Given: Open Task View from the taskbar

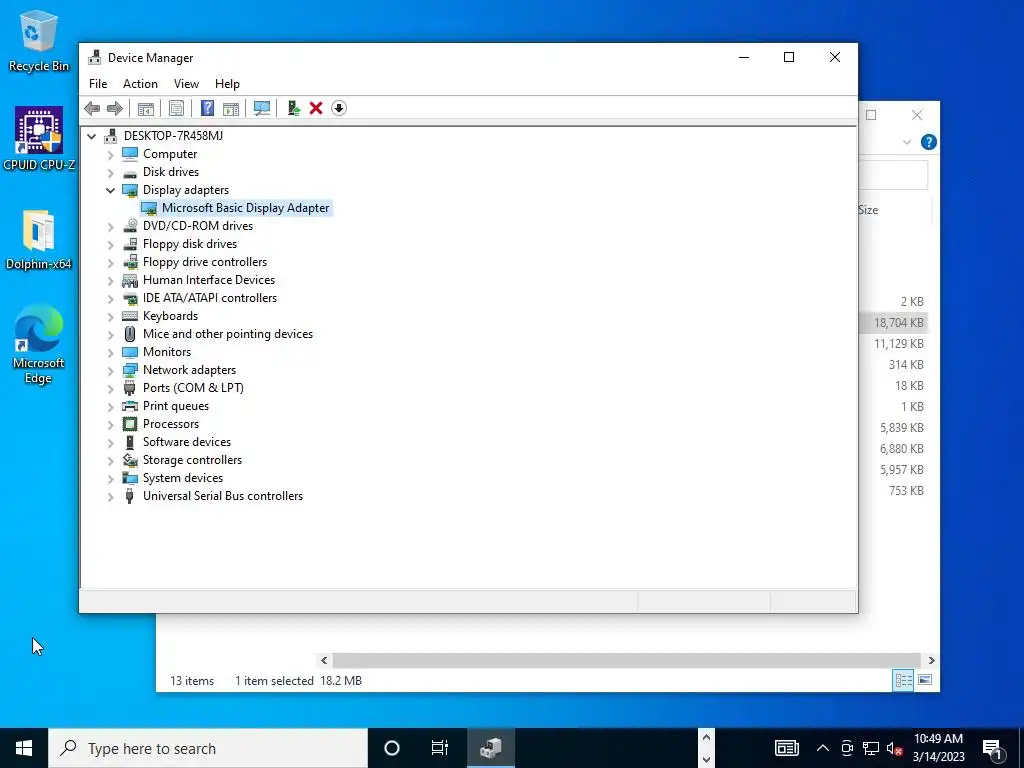Looking at the screenshot, I should coord(440,748).
